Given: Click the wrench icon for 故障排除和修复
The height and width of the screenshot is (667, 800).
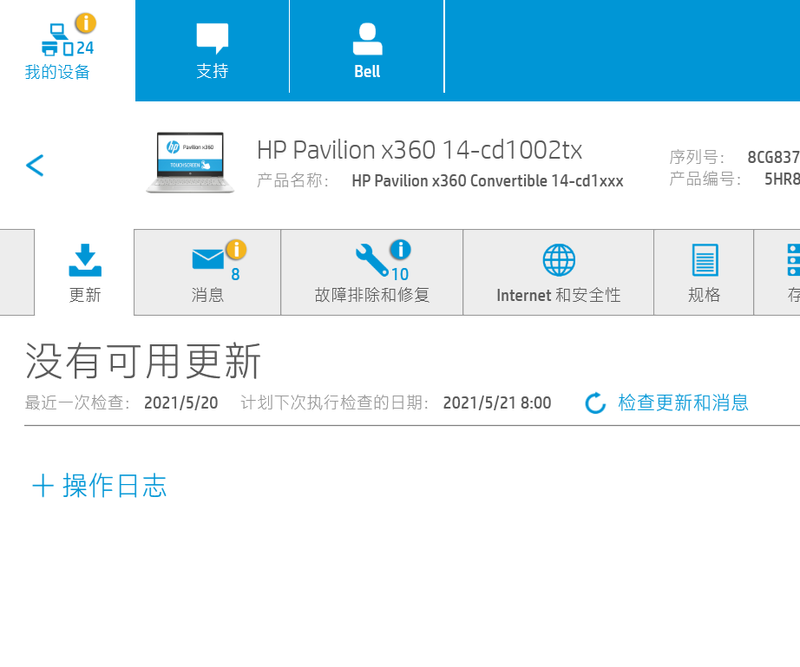Looking at the screenshot, I should click(x=371, y=259).
